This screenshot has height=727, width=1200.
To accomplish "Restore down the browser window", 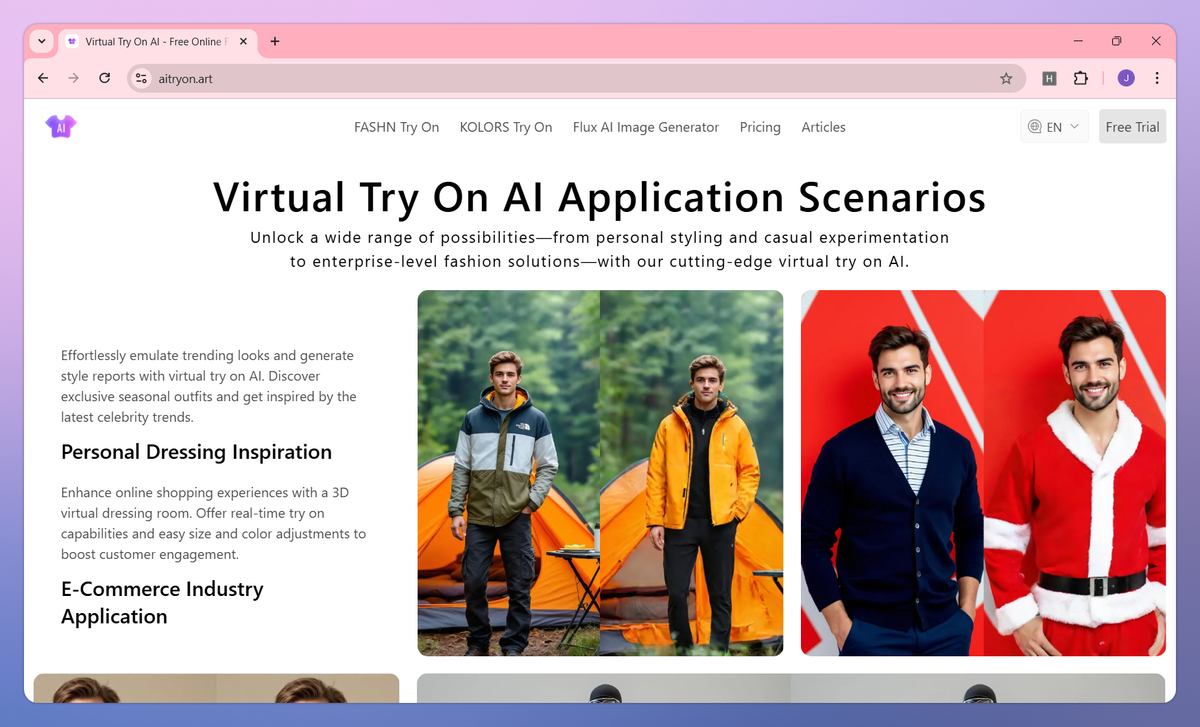I will 1117,41.
